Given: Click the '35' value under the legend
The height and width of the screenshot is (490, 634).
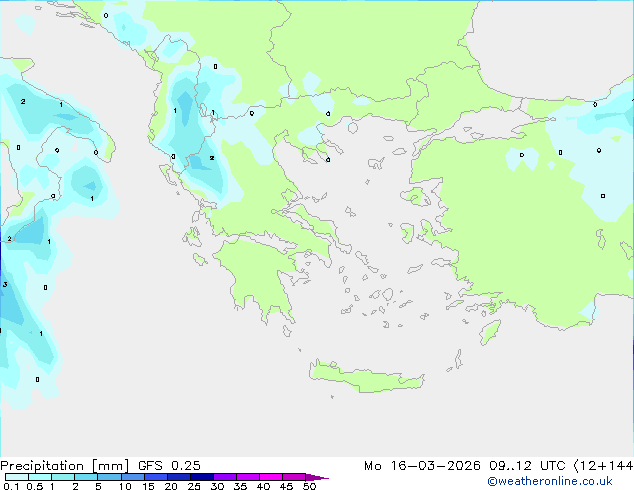Looking at the screenshot, I should 240,486.
